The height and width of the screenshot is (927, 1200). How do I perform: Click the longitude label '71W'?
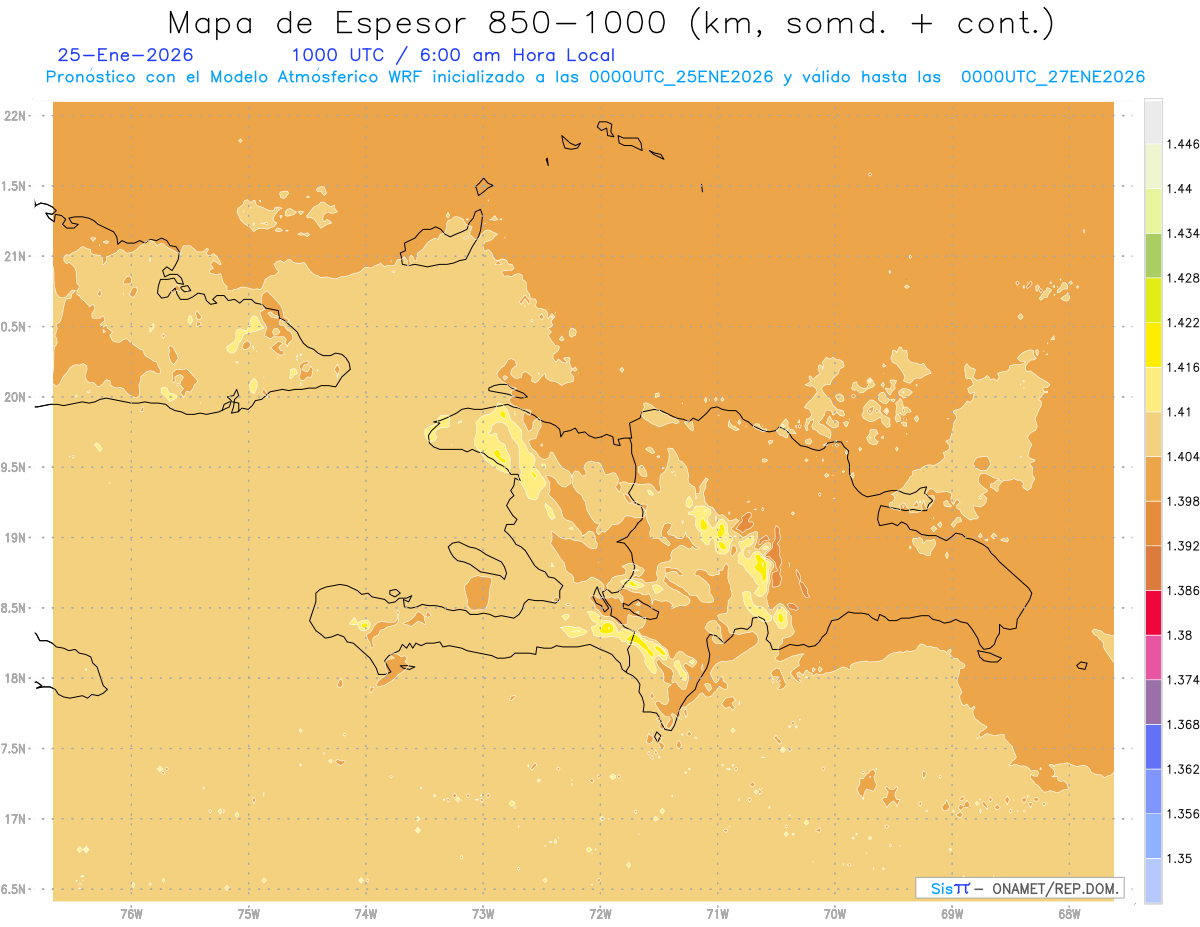coord(717,914)
